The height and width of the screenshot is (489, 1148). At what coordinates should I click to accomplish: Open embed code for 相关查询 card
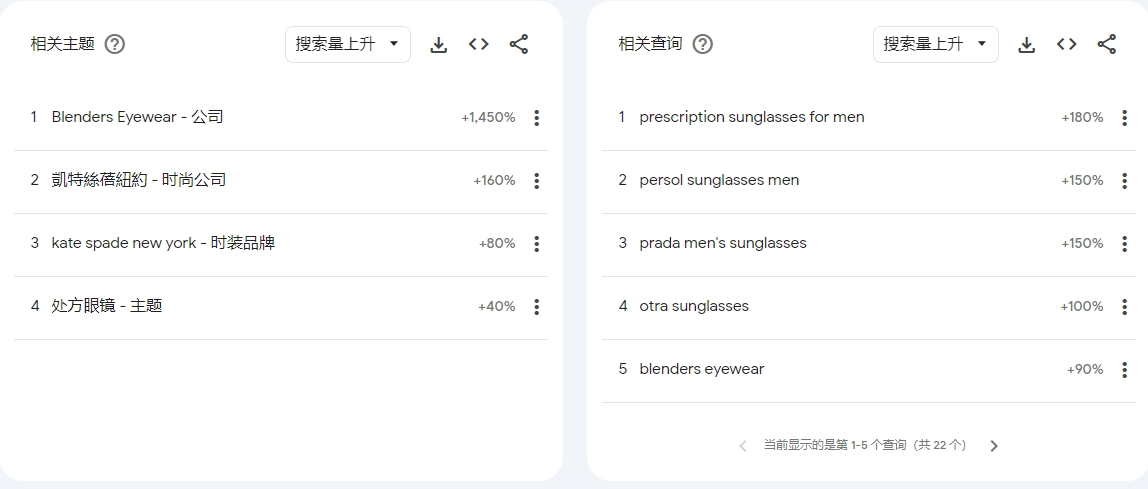pyautogui.click(x=1067, y=45)
